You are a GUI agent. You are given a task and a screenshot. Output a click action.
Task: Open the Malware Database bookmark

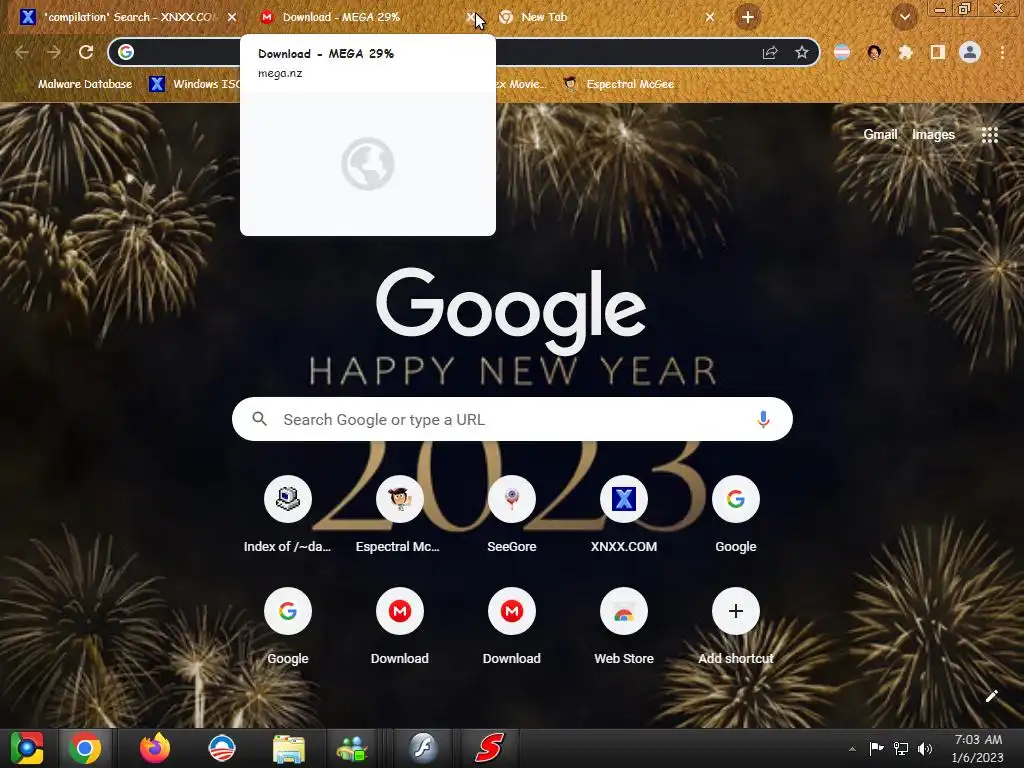[x=77, y=84]
